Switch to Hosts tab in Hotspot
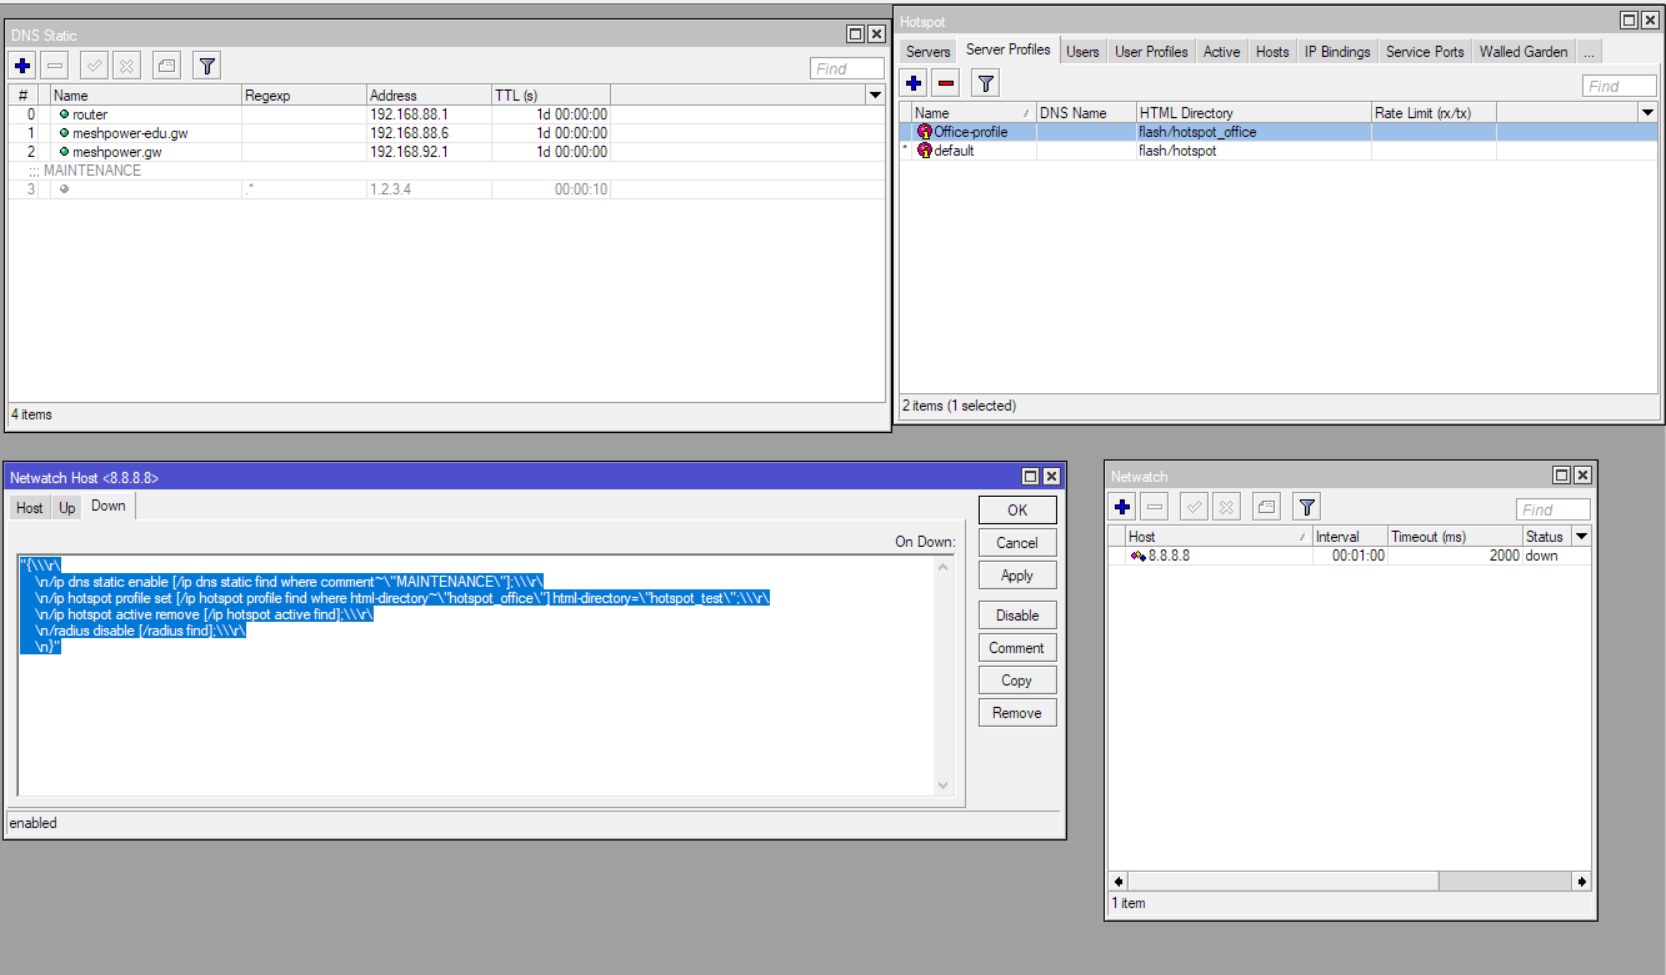 coord(1272,52)
